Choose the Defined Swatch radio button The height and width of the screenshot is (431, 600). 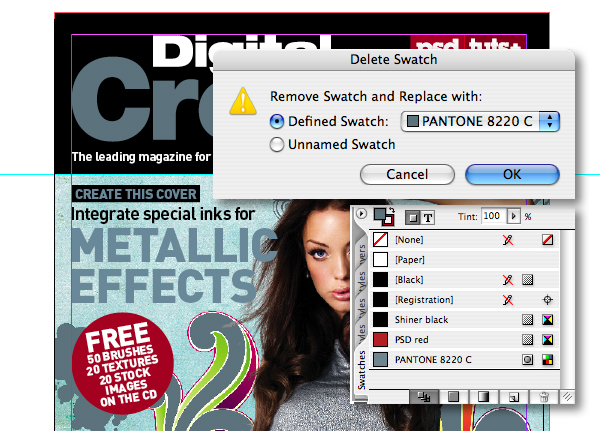[x=277, y=121]
